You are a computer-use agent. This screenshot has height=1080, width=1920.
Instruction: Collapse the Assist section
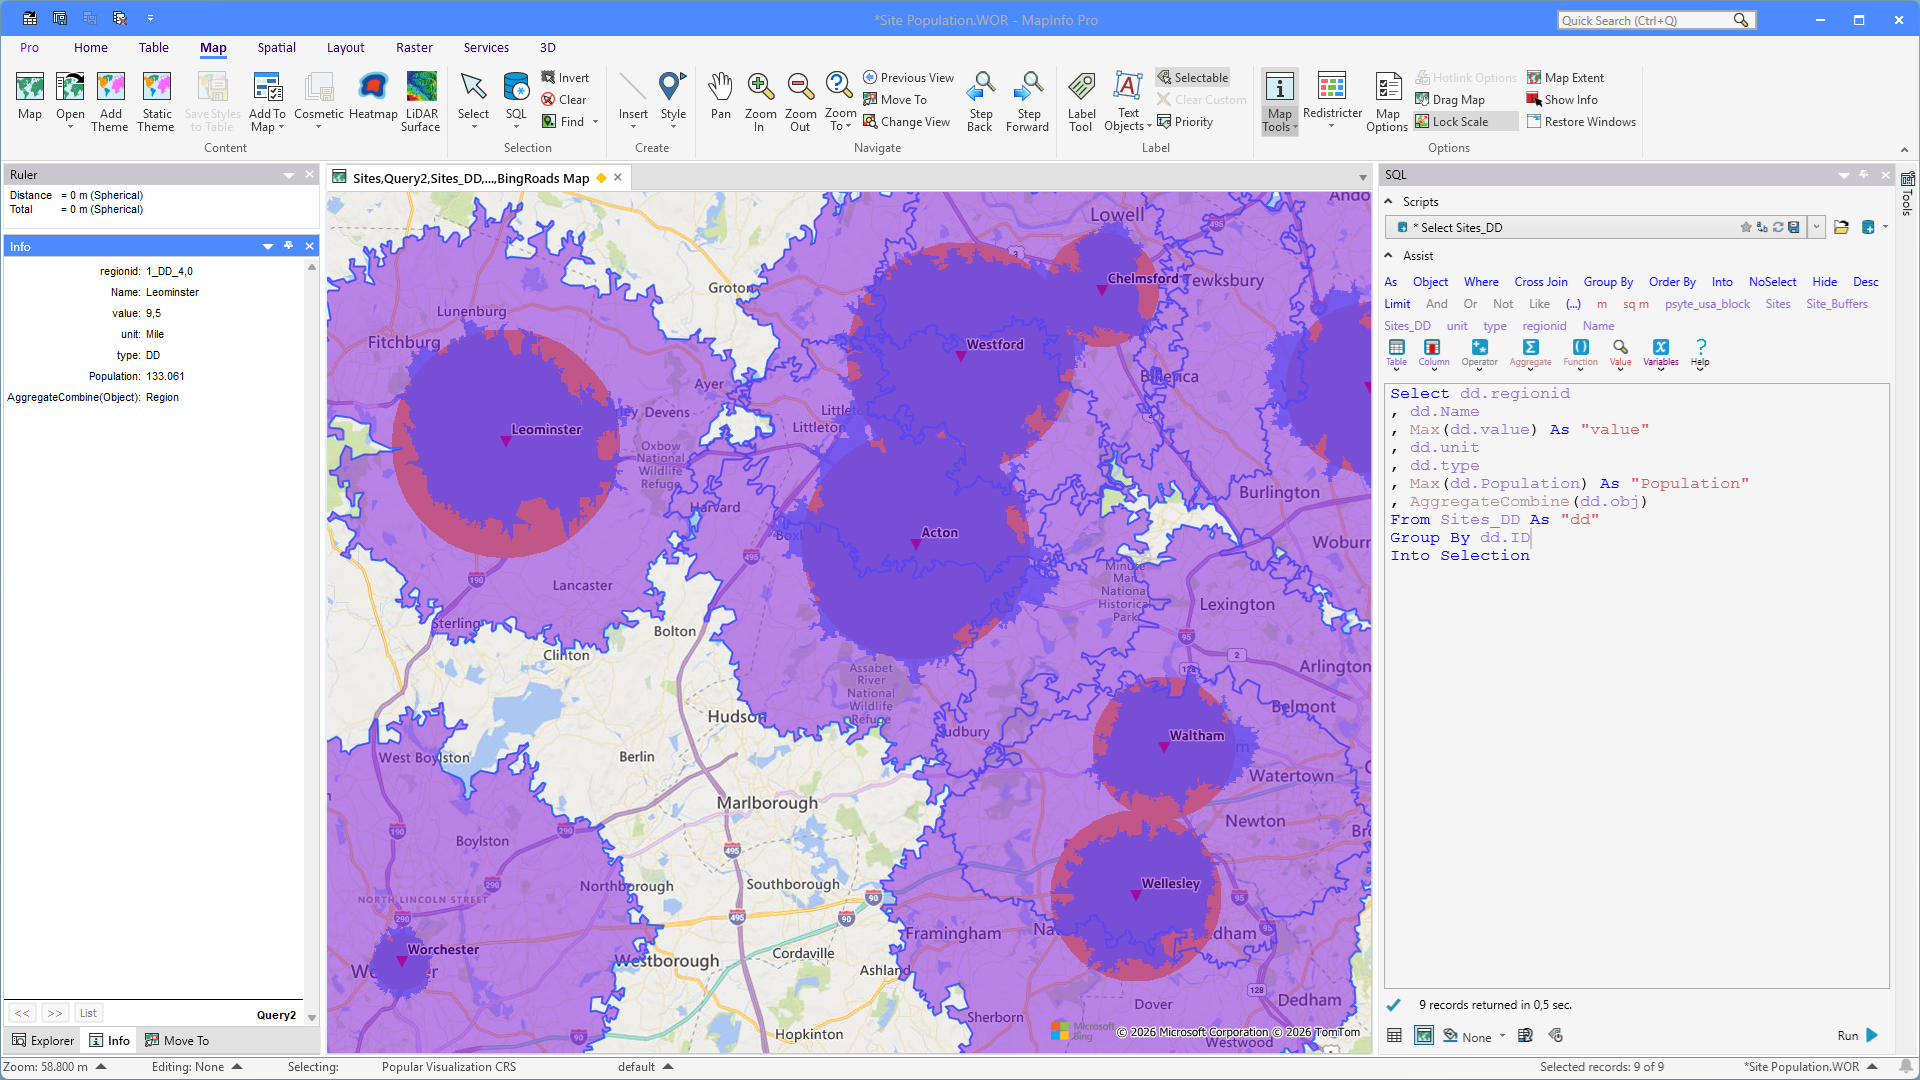pyautogui.click(x=1389, y=256)
